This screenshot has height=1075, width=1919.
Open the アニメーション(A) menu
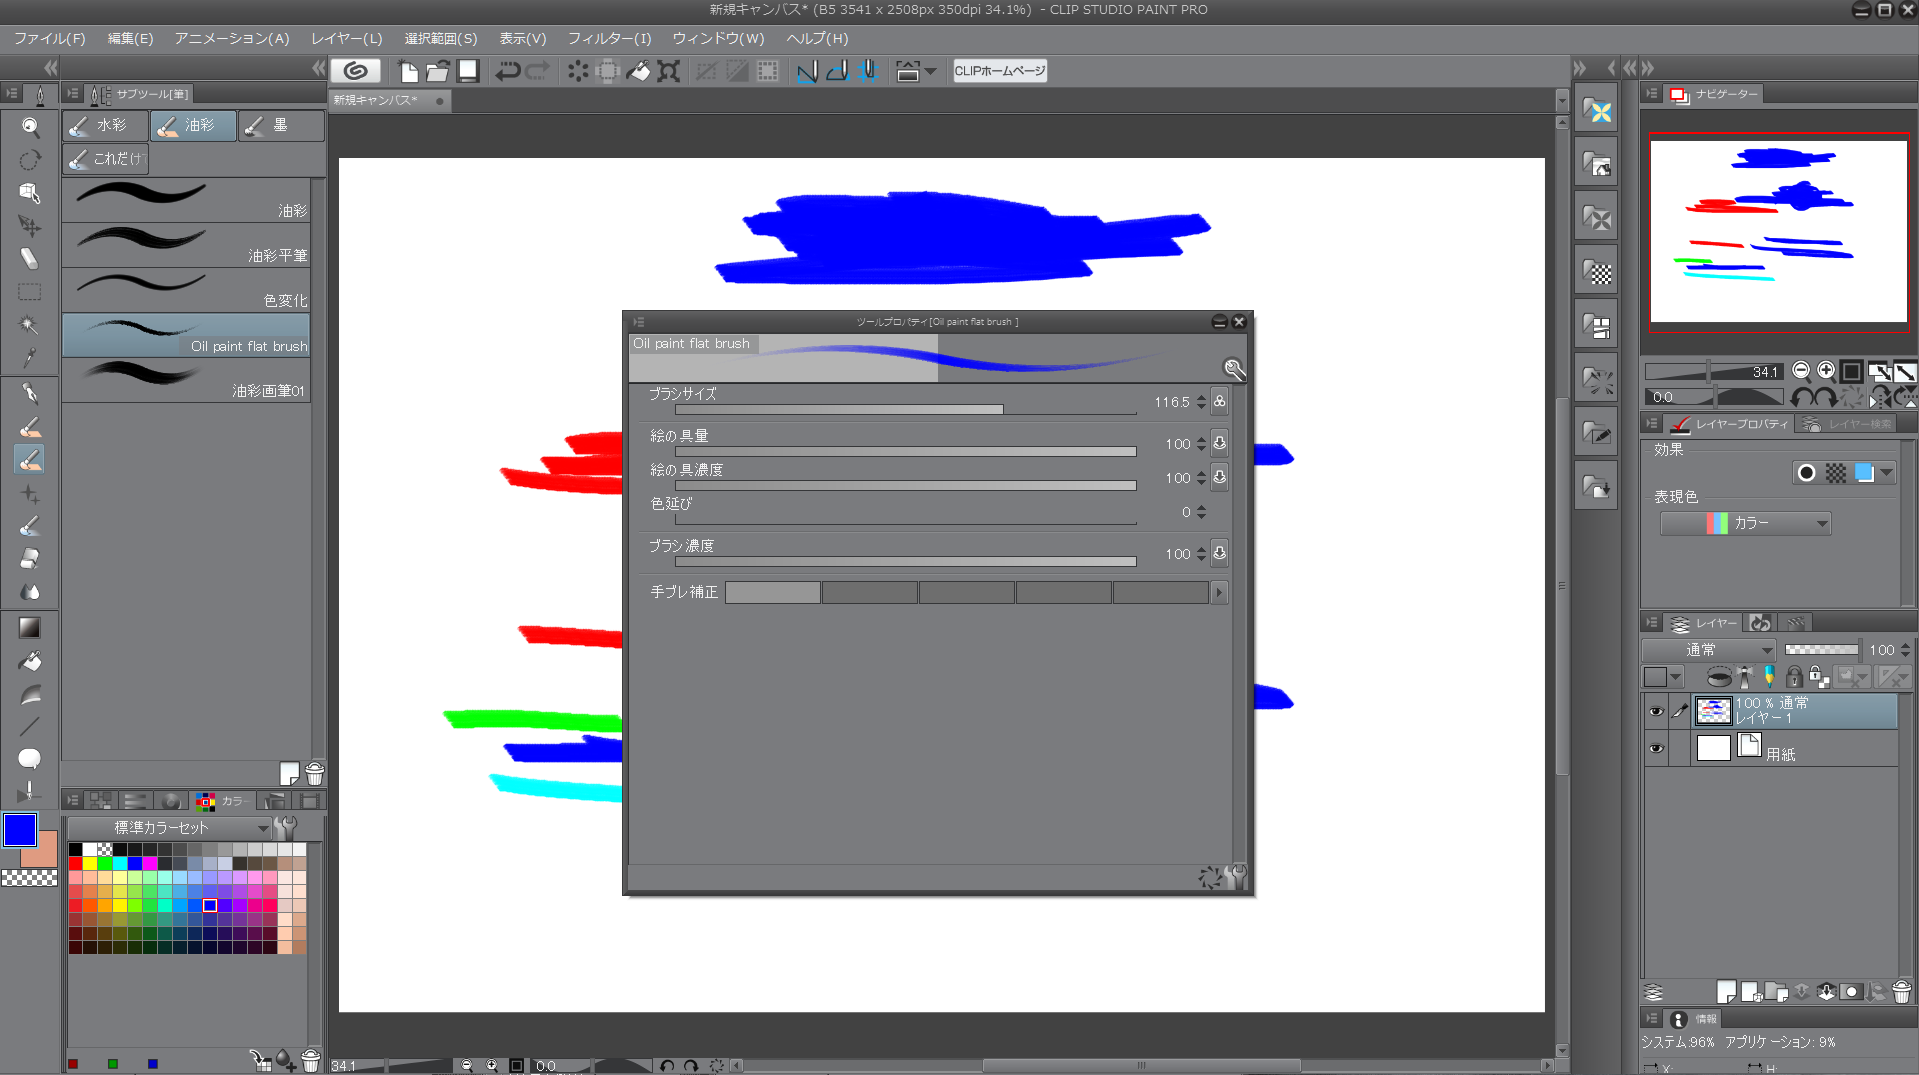(232, 38)
